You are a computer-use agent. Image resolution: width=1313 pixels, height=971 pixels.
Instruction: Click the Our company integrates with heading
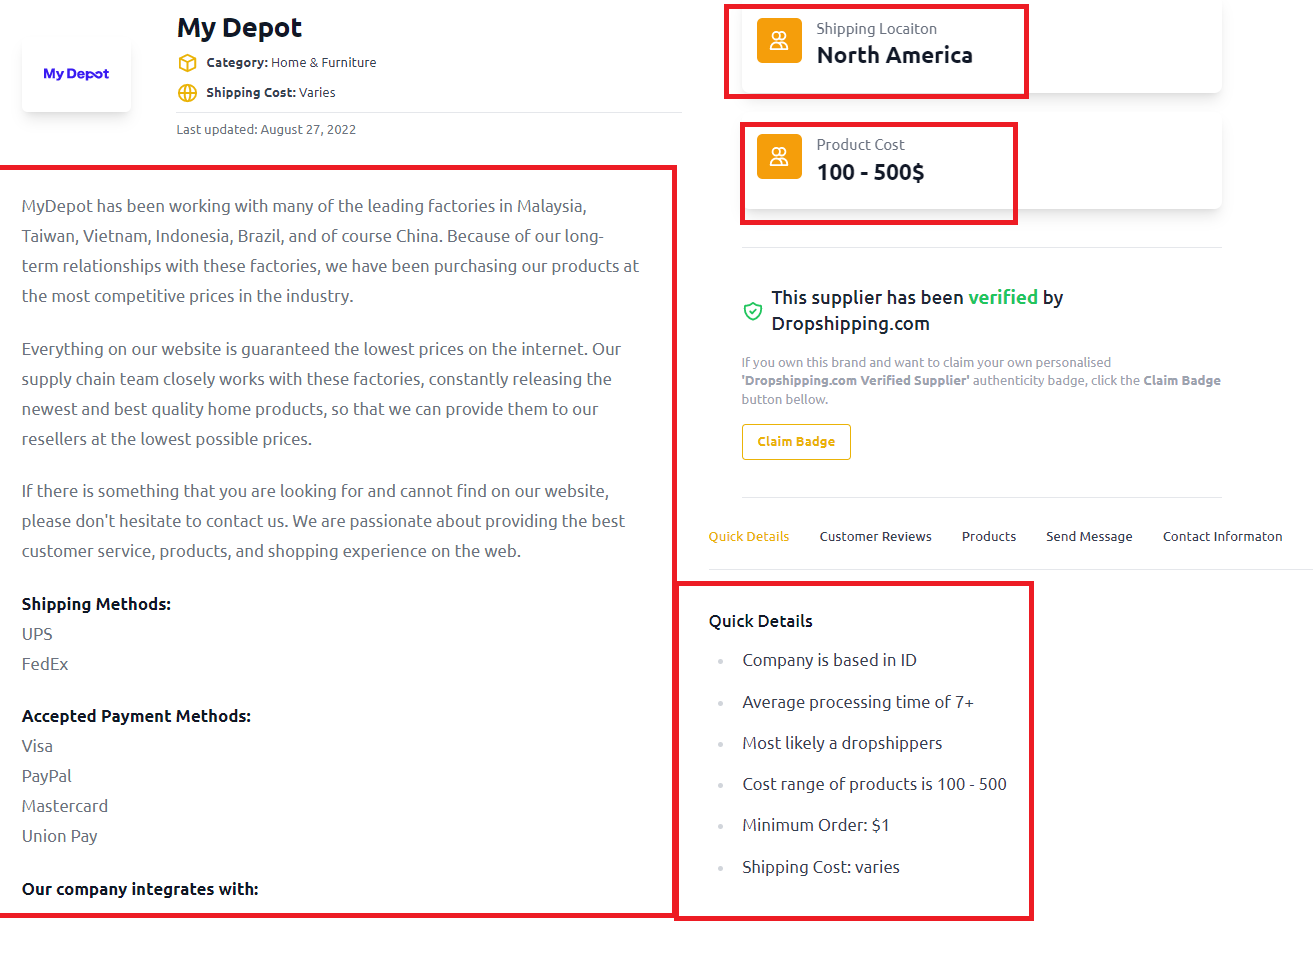click(140, 889)
